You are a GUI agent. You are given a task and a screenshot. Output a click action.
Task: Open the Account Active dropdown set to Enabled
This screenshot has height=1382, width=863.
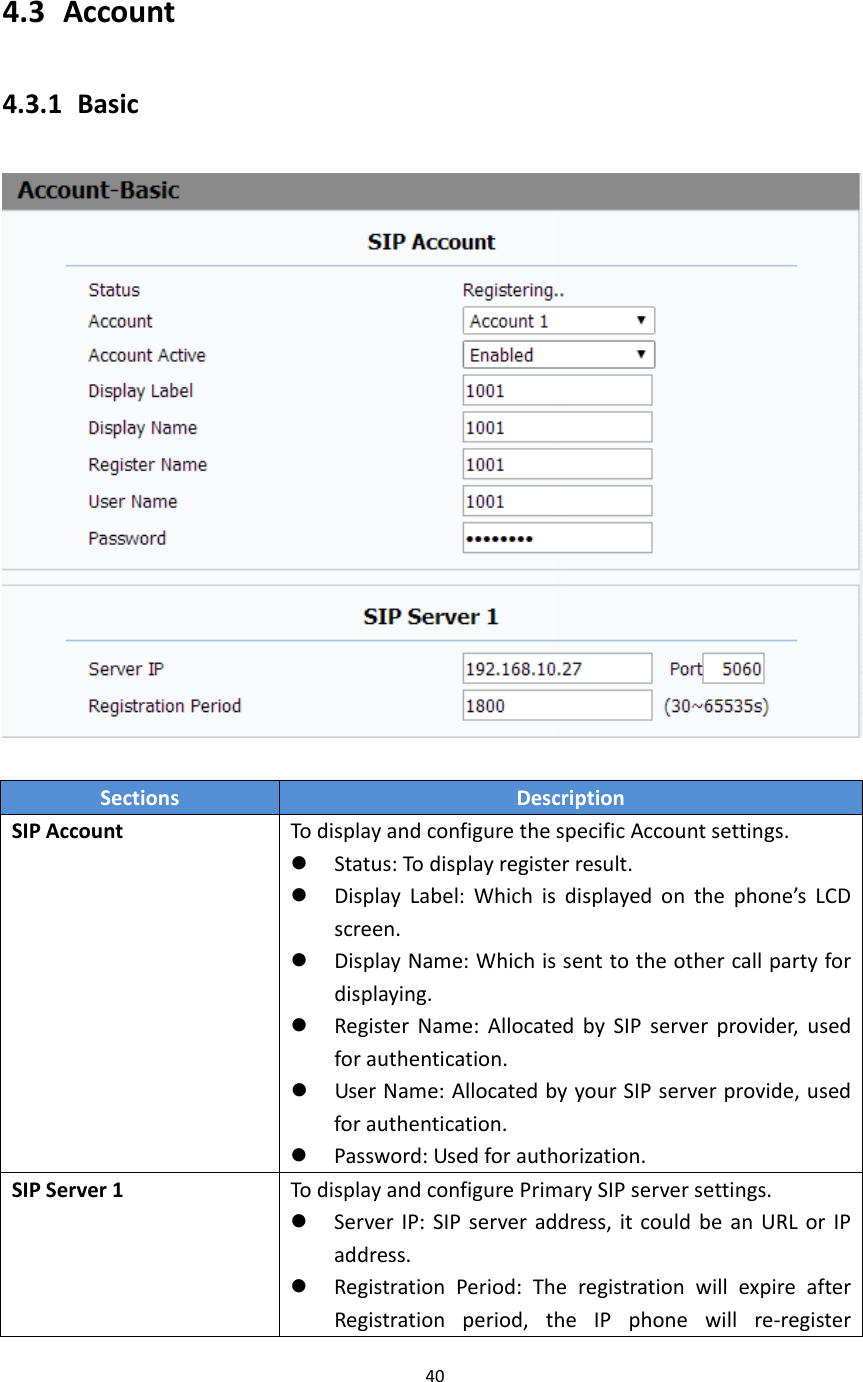click(x=556, y=354)
